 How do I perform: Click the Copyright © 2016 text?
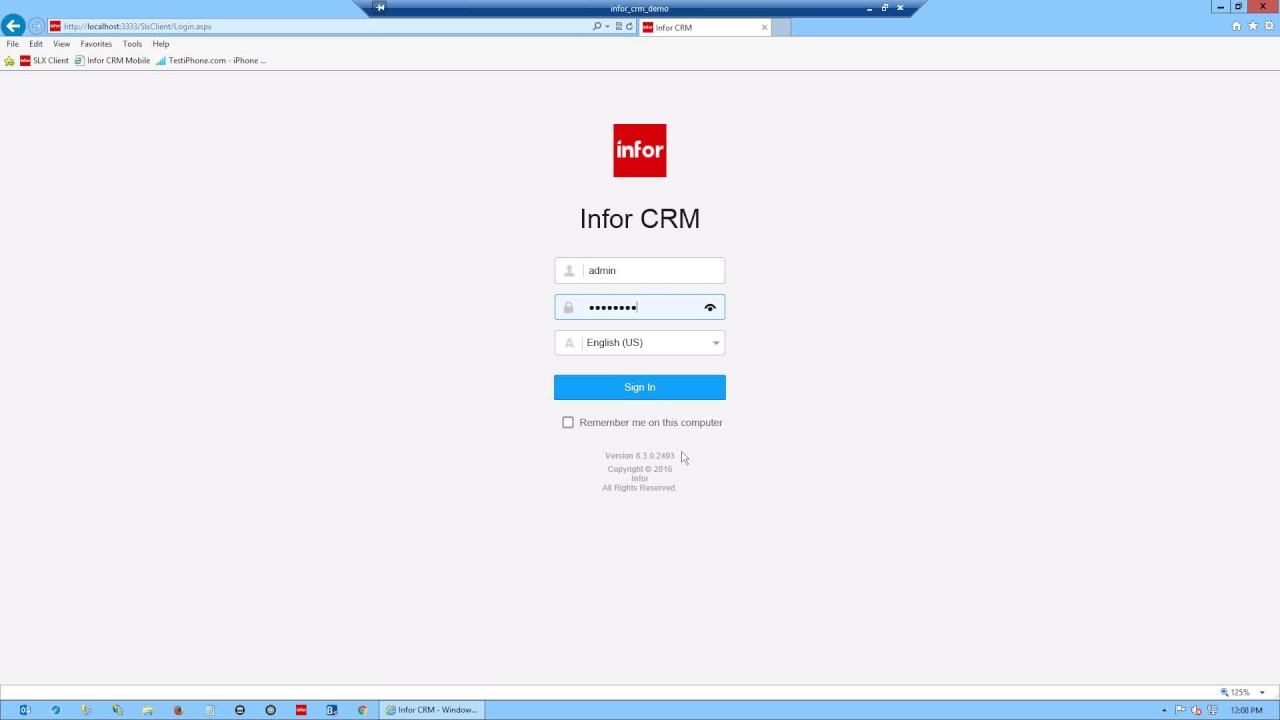click(x=640, y=469)
